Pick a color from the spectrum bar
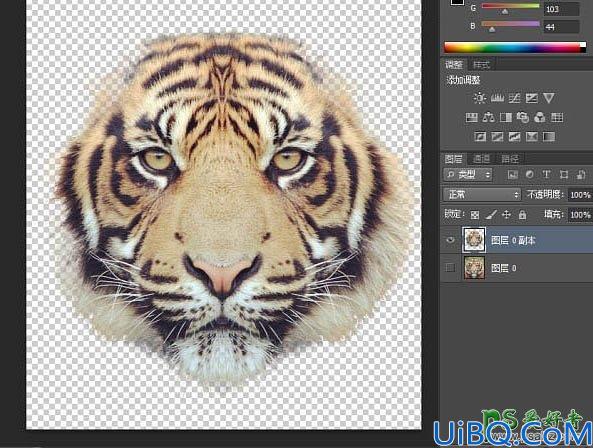This screenshot has height=448, width=593. 515,48
